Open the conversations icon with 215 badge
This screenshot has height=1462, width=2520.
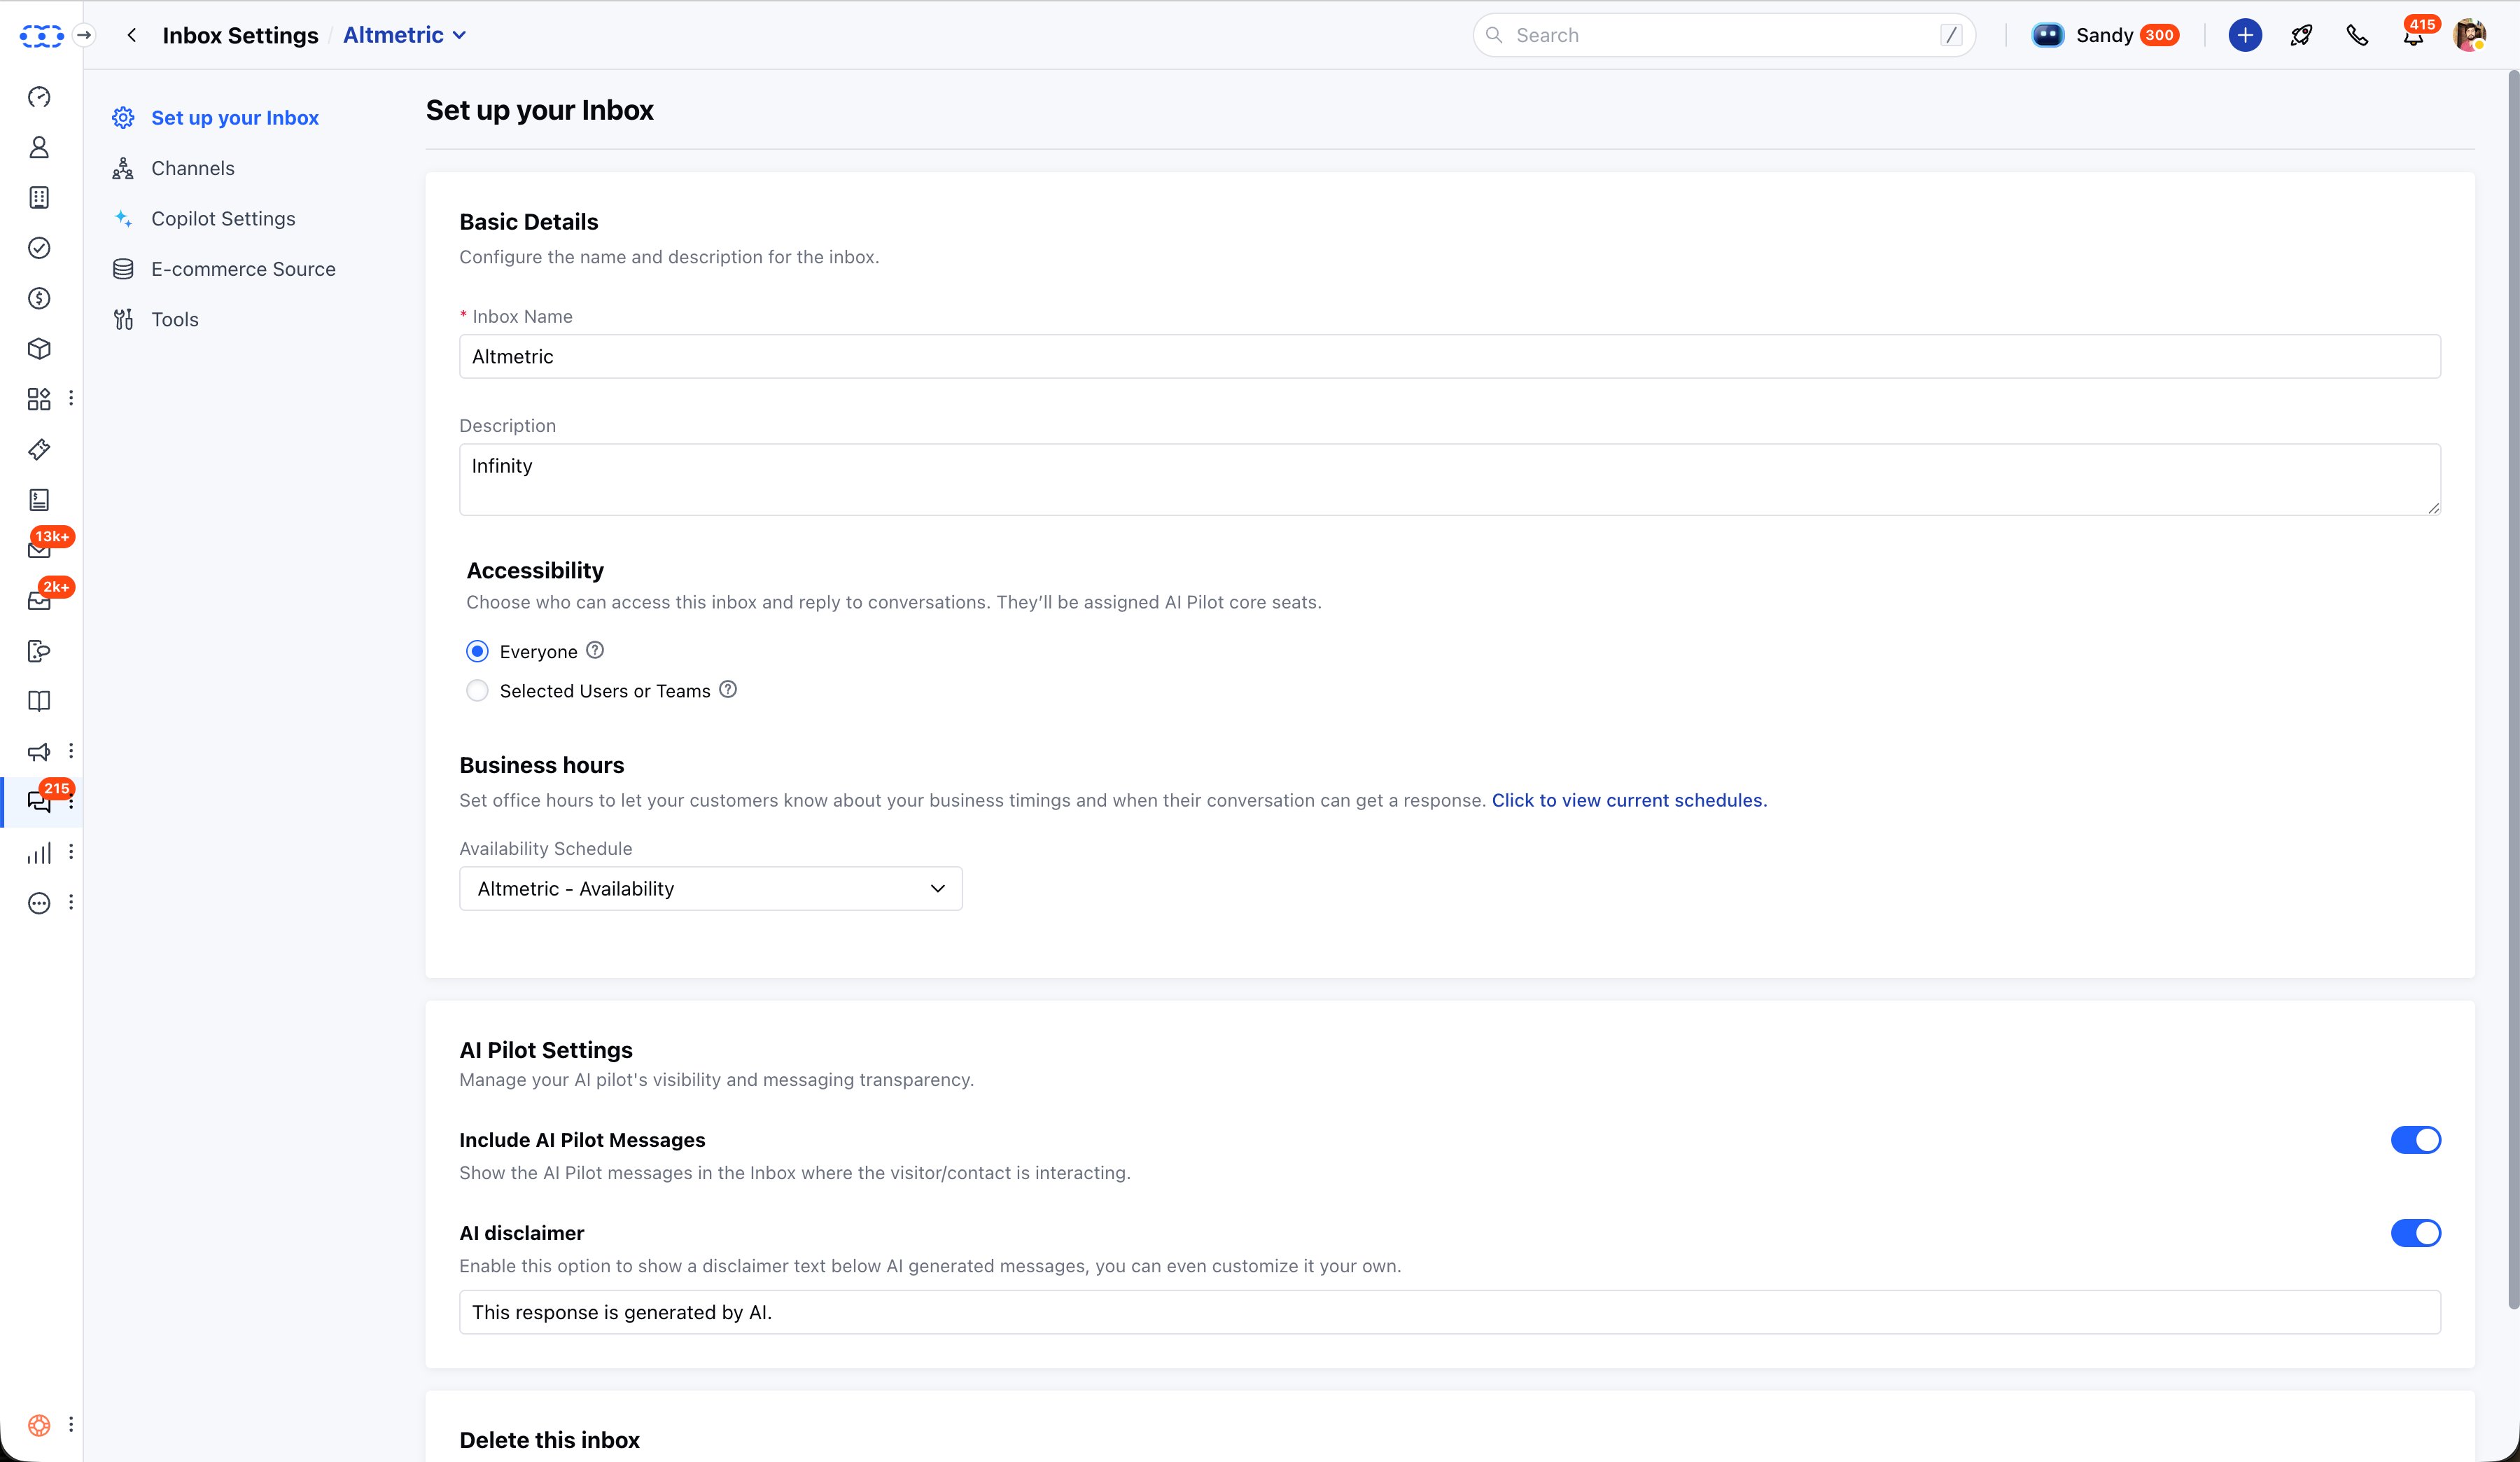point(39,802)
